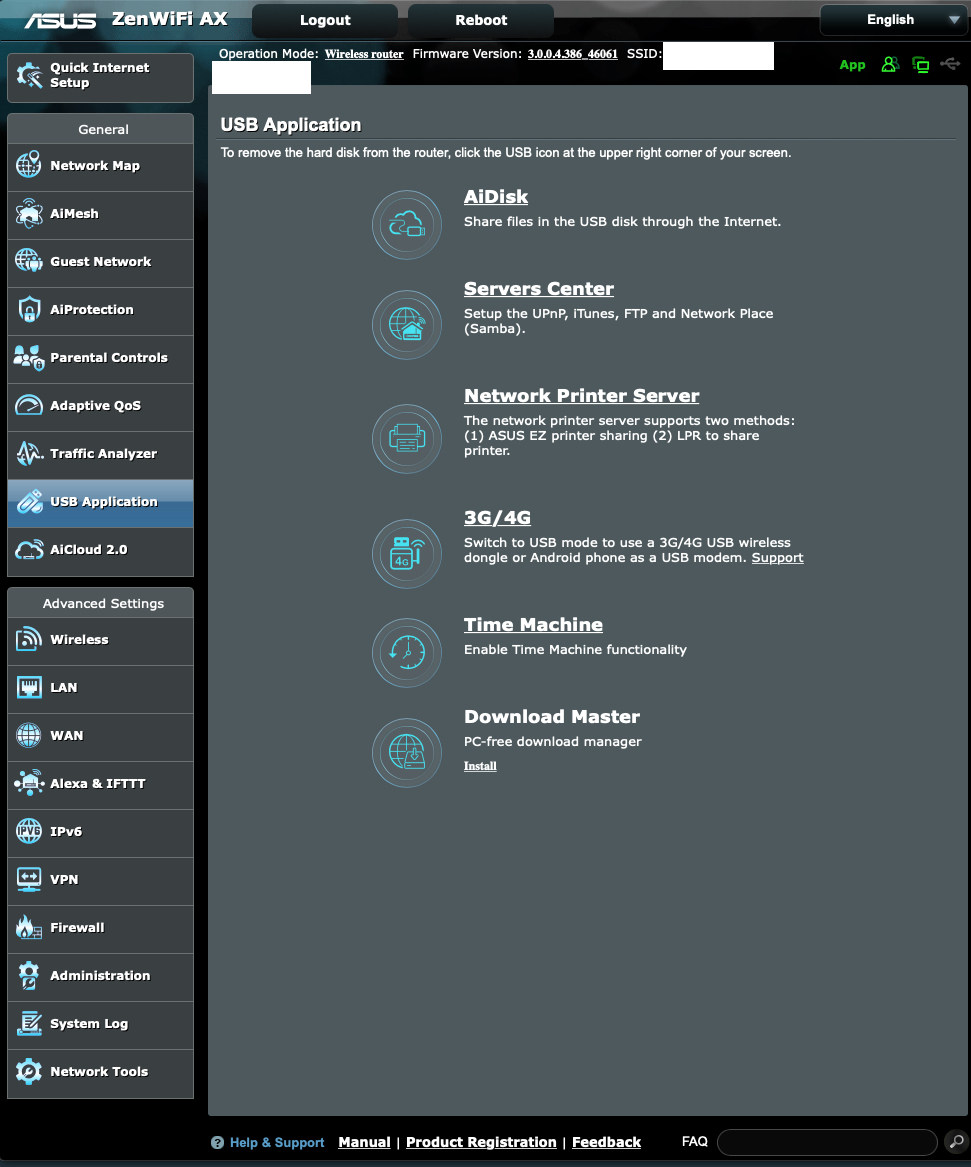Click the Feedback footer link
The width and height of the screenshot is (971, 1167).
click(606, 1142)
